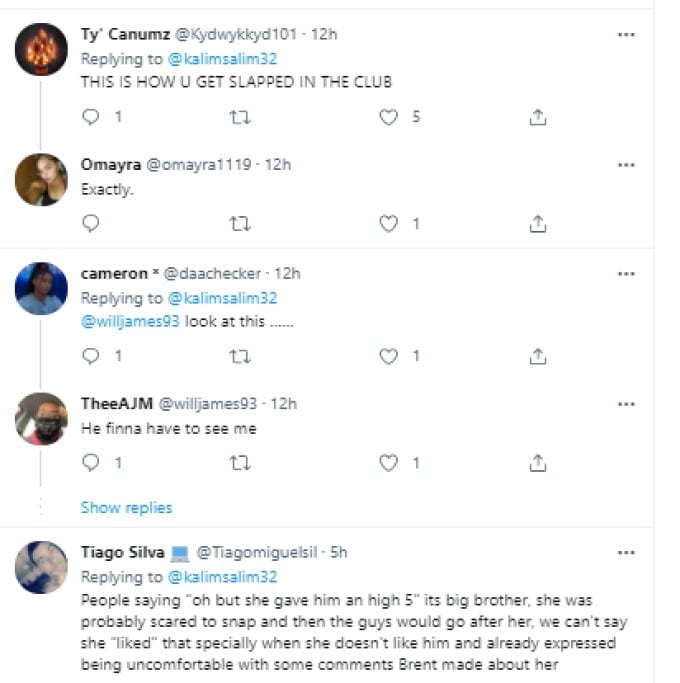Screen dimensions: 680x683
Task: Open more options on Tiago Silva's tweet
Action: tap(626, 552)
